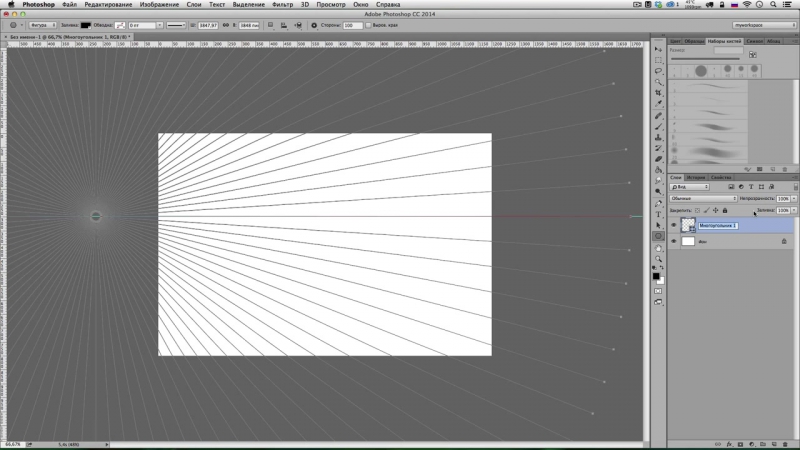Select the Zoom tool in toolbox
This screenshot has height=450, width=800.
point(658,259)
